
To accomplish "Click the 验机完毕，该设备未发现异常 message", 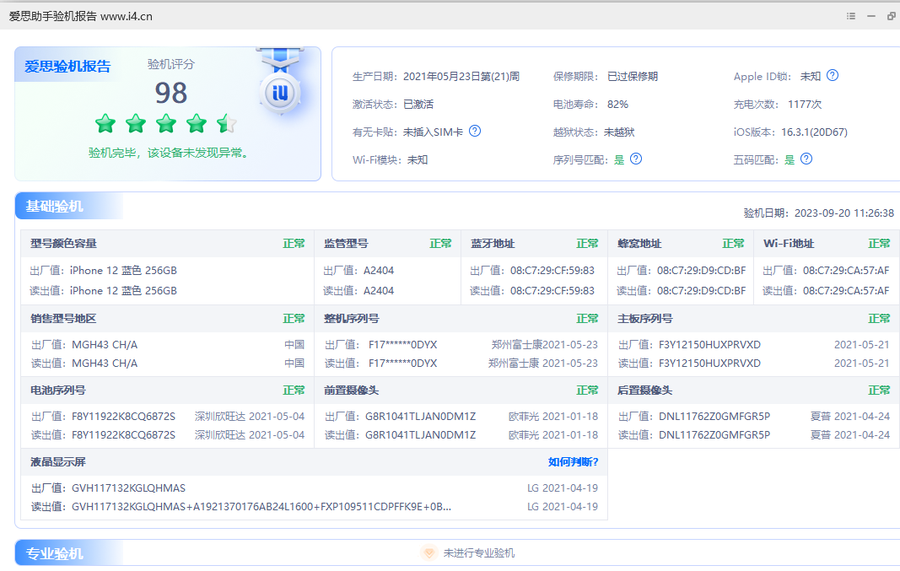I will coord(168,153).
